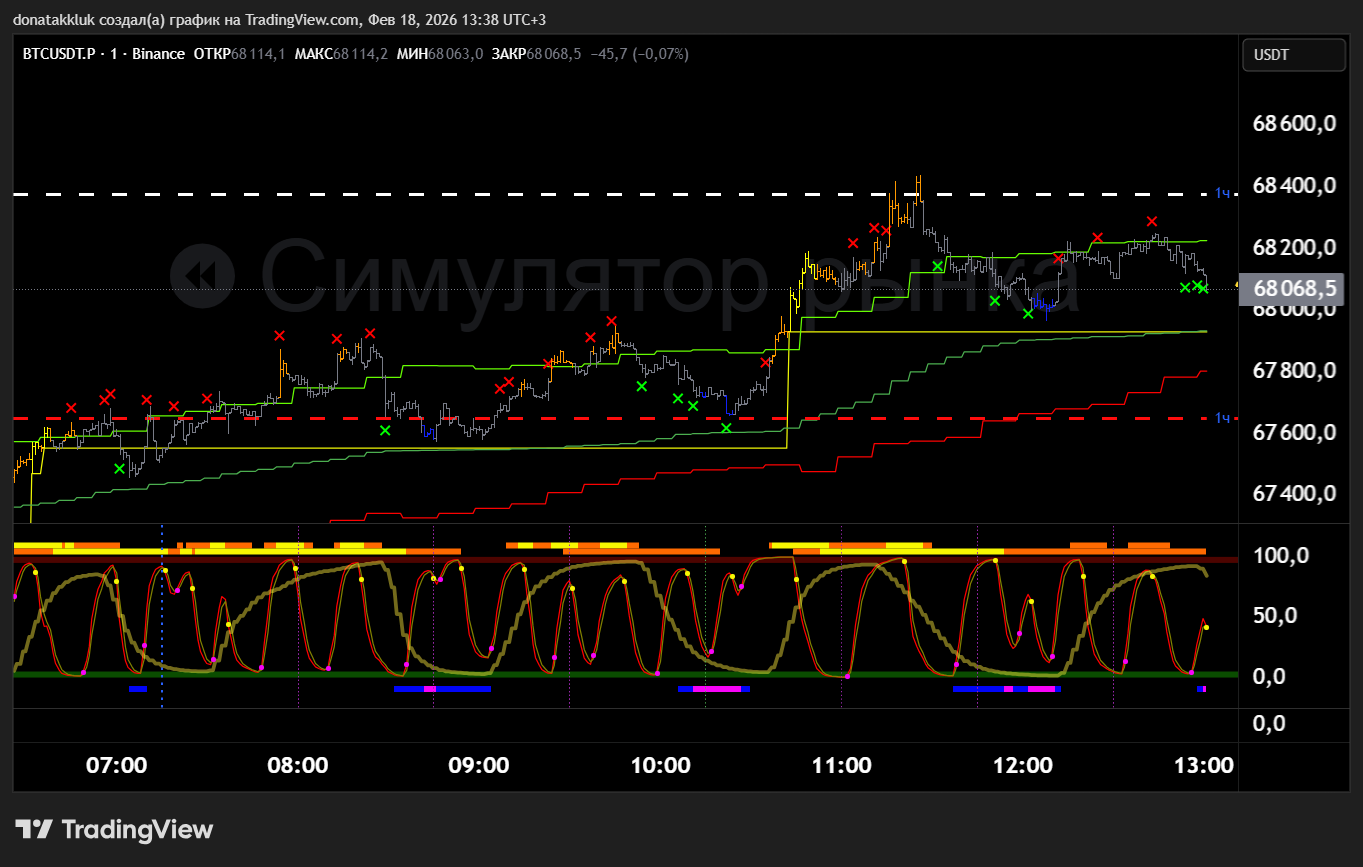This screenshot has width=1363, height=867.
Task: Select the 11:00 time axis label
Action: [x=841, y=766]
